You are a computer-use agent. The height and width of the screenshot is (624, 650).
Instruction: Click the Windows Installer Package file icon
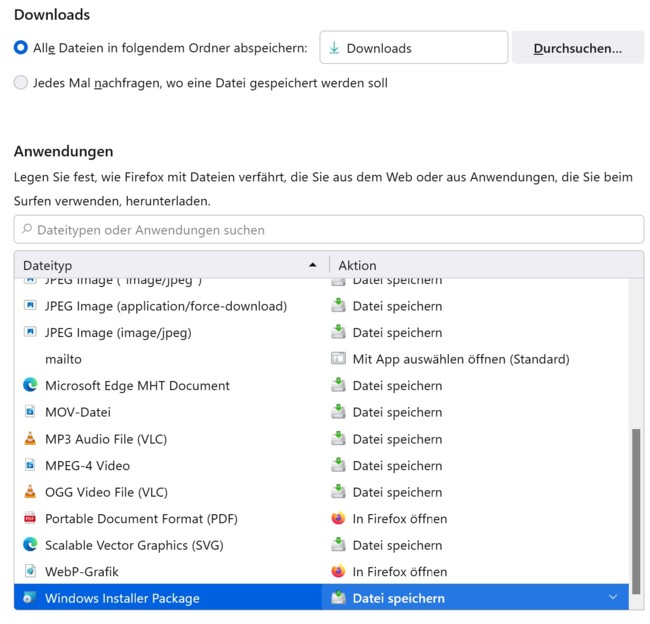[30, 598]
